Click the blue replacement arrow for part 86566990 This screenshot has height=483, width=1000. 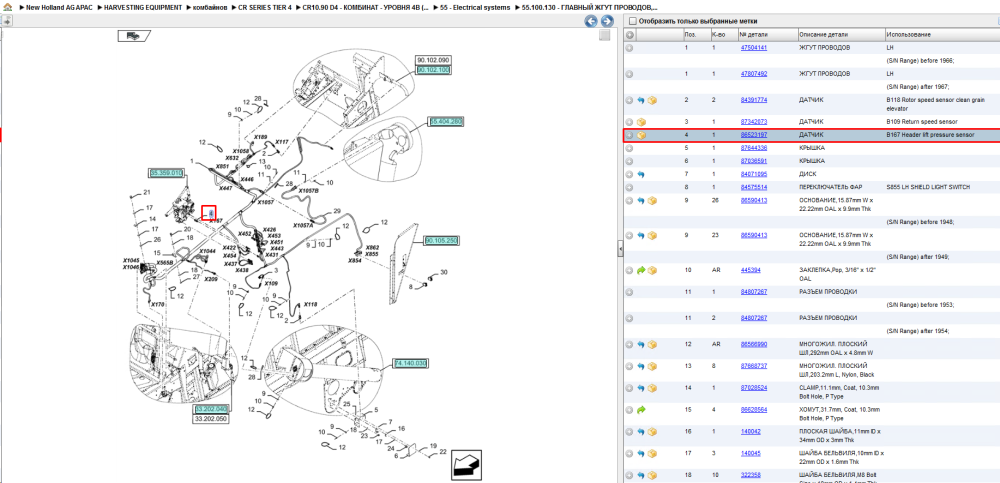pos(641,345)
